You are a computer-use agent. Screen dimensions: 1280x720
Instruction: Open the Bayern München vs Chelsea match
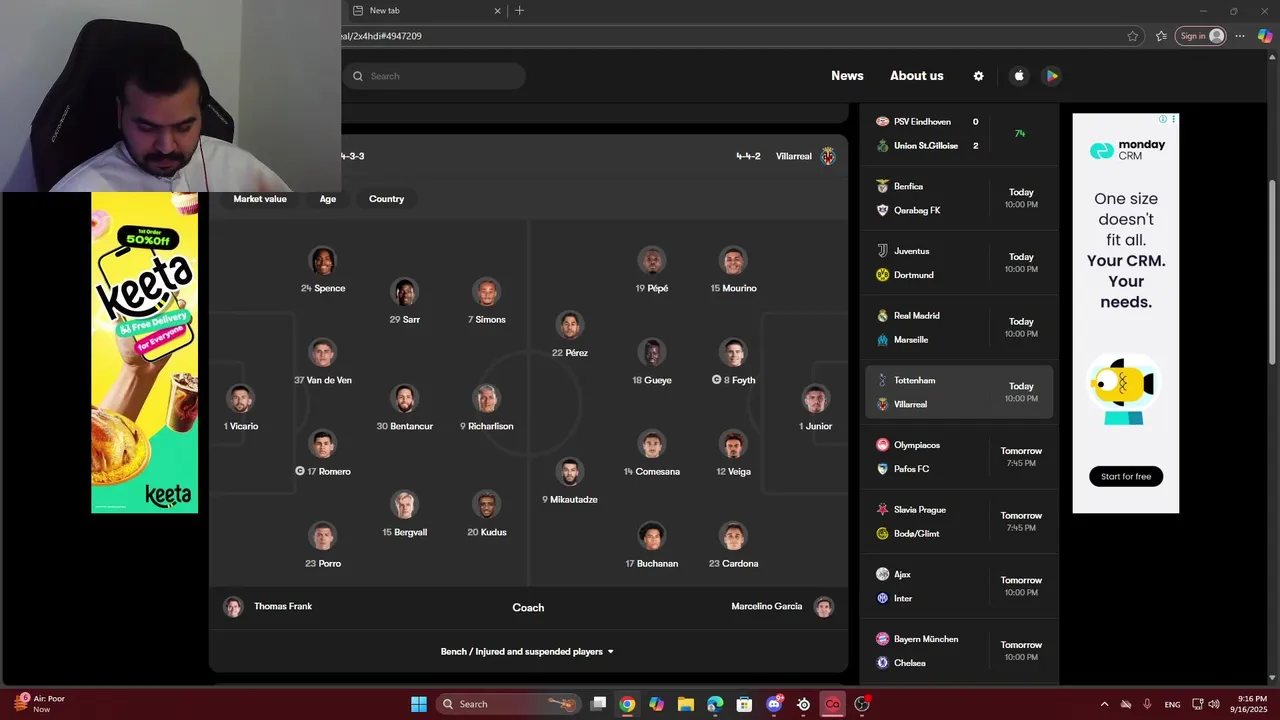click(x=959, y=651)
